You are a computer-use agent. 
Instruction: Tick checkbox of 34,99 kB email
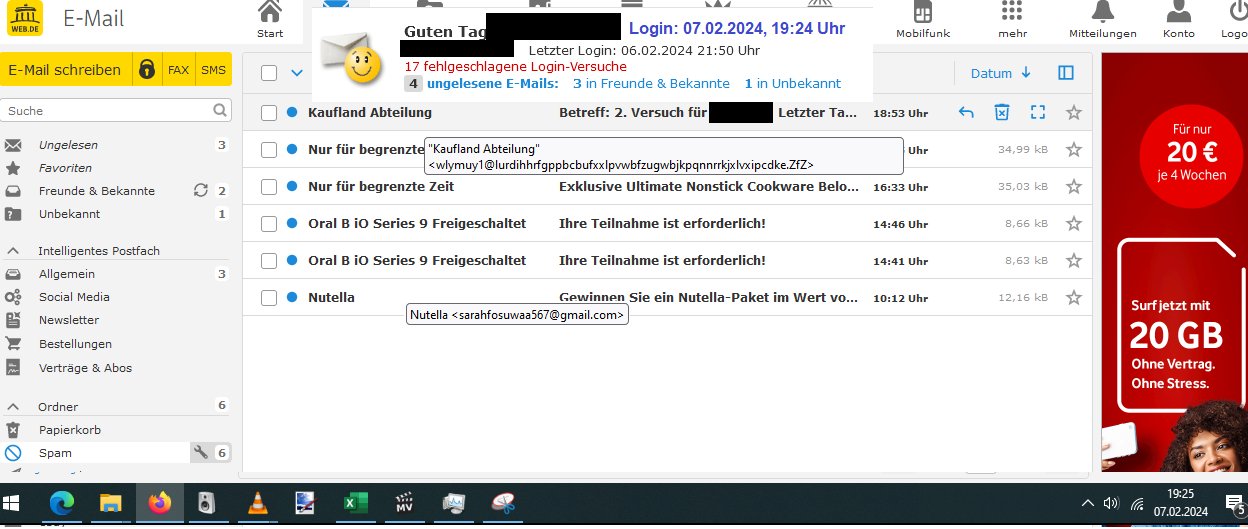tap(269, 150)
